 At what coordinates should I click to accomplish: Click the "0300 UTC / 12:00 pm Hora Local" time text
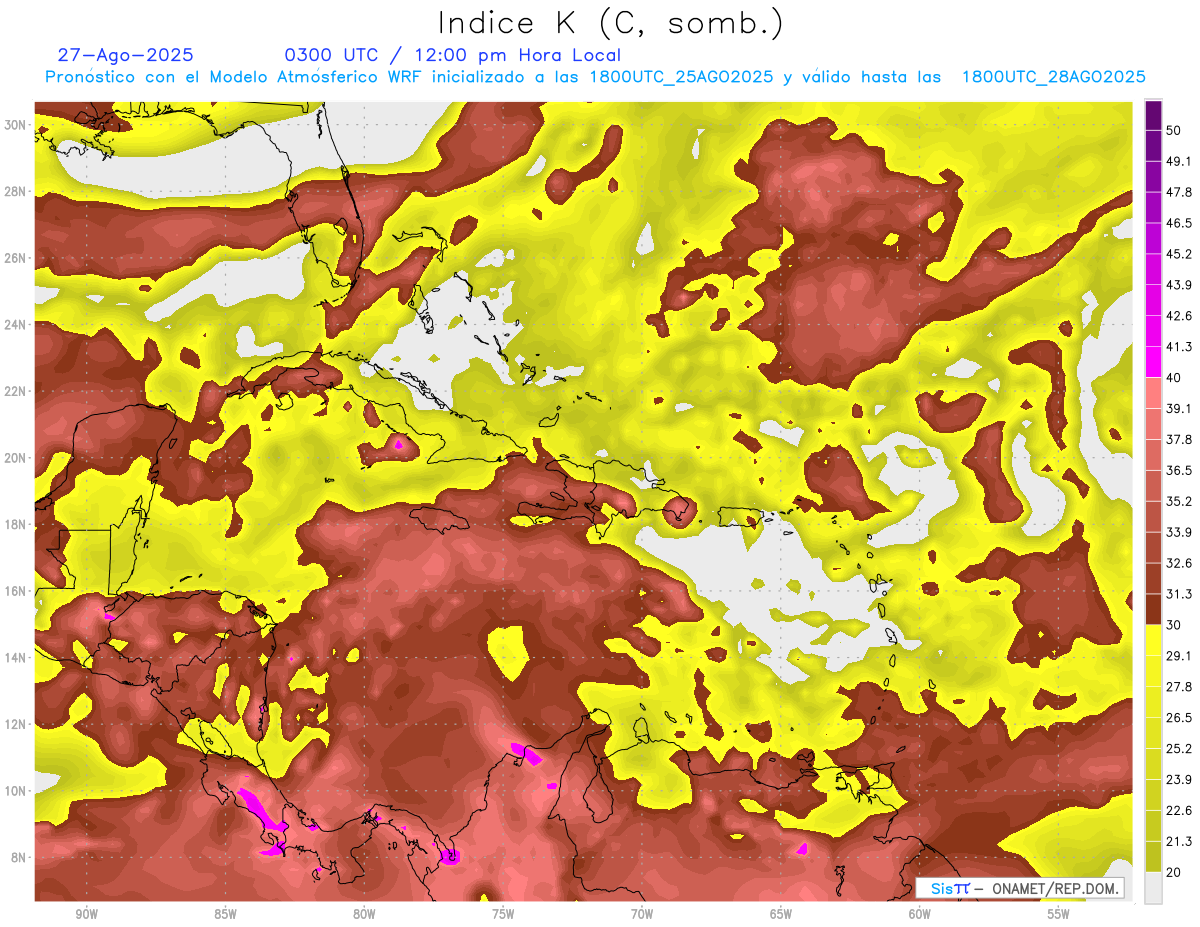(453, 55)
